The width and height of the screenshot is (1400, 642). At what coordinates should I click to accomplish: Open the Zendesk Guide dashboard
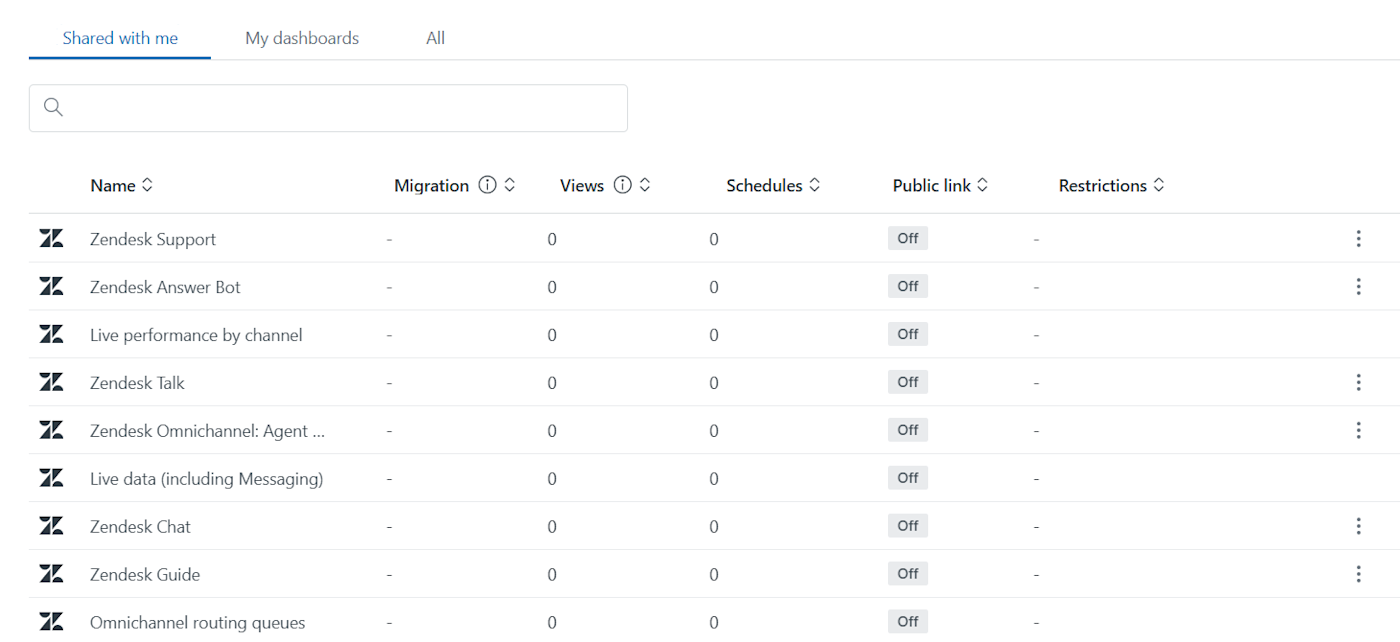tap(145, 575)
